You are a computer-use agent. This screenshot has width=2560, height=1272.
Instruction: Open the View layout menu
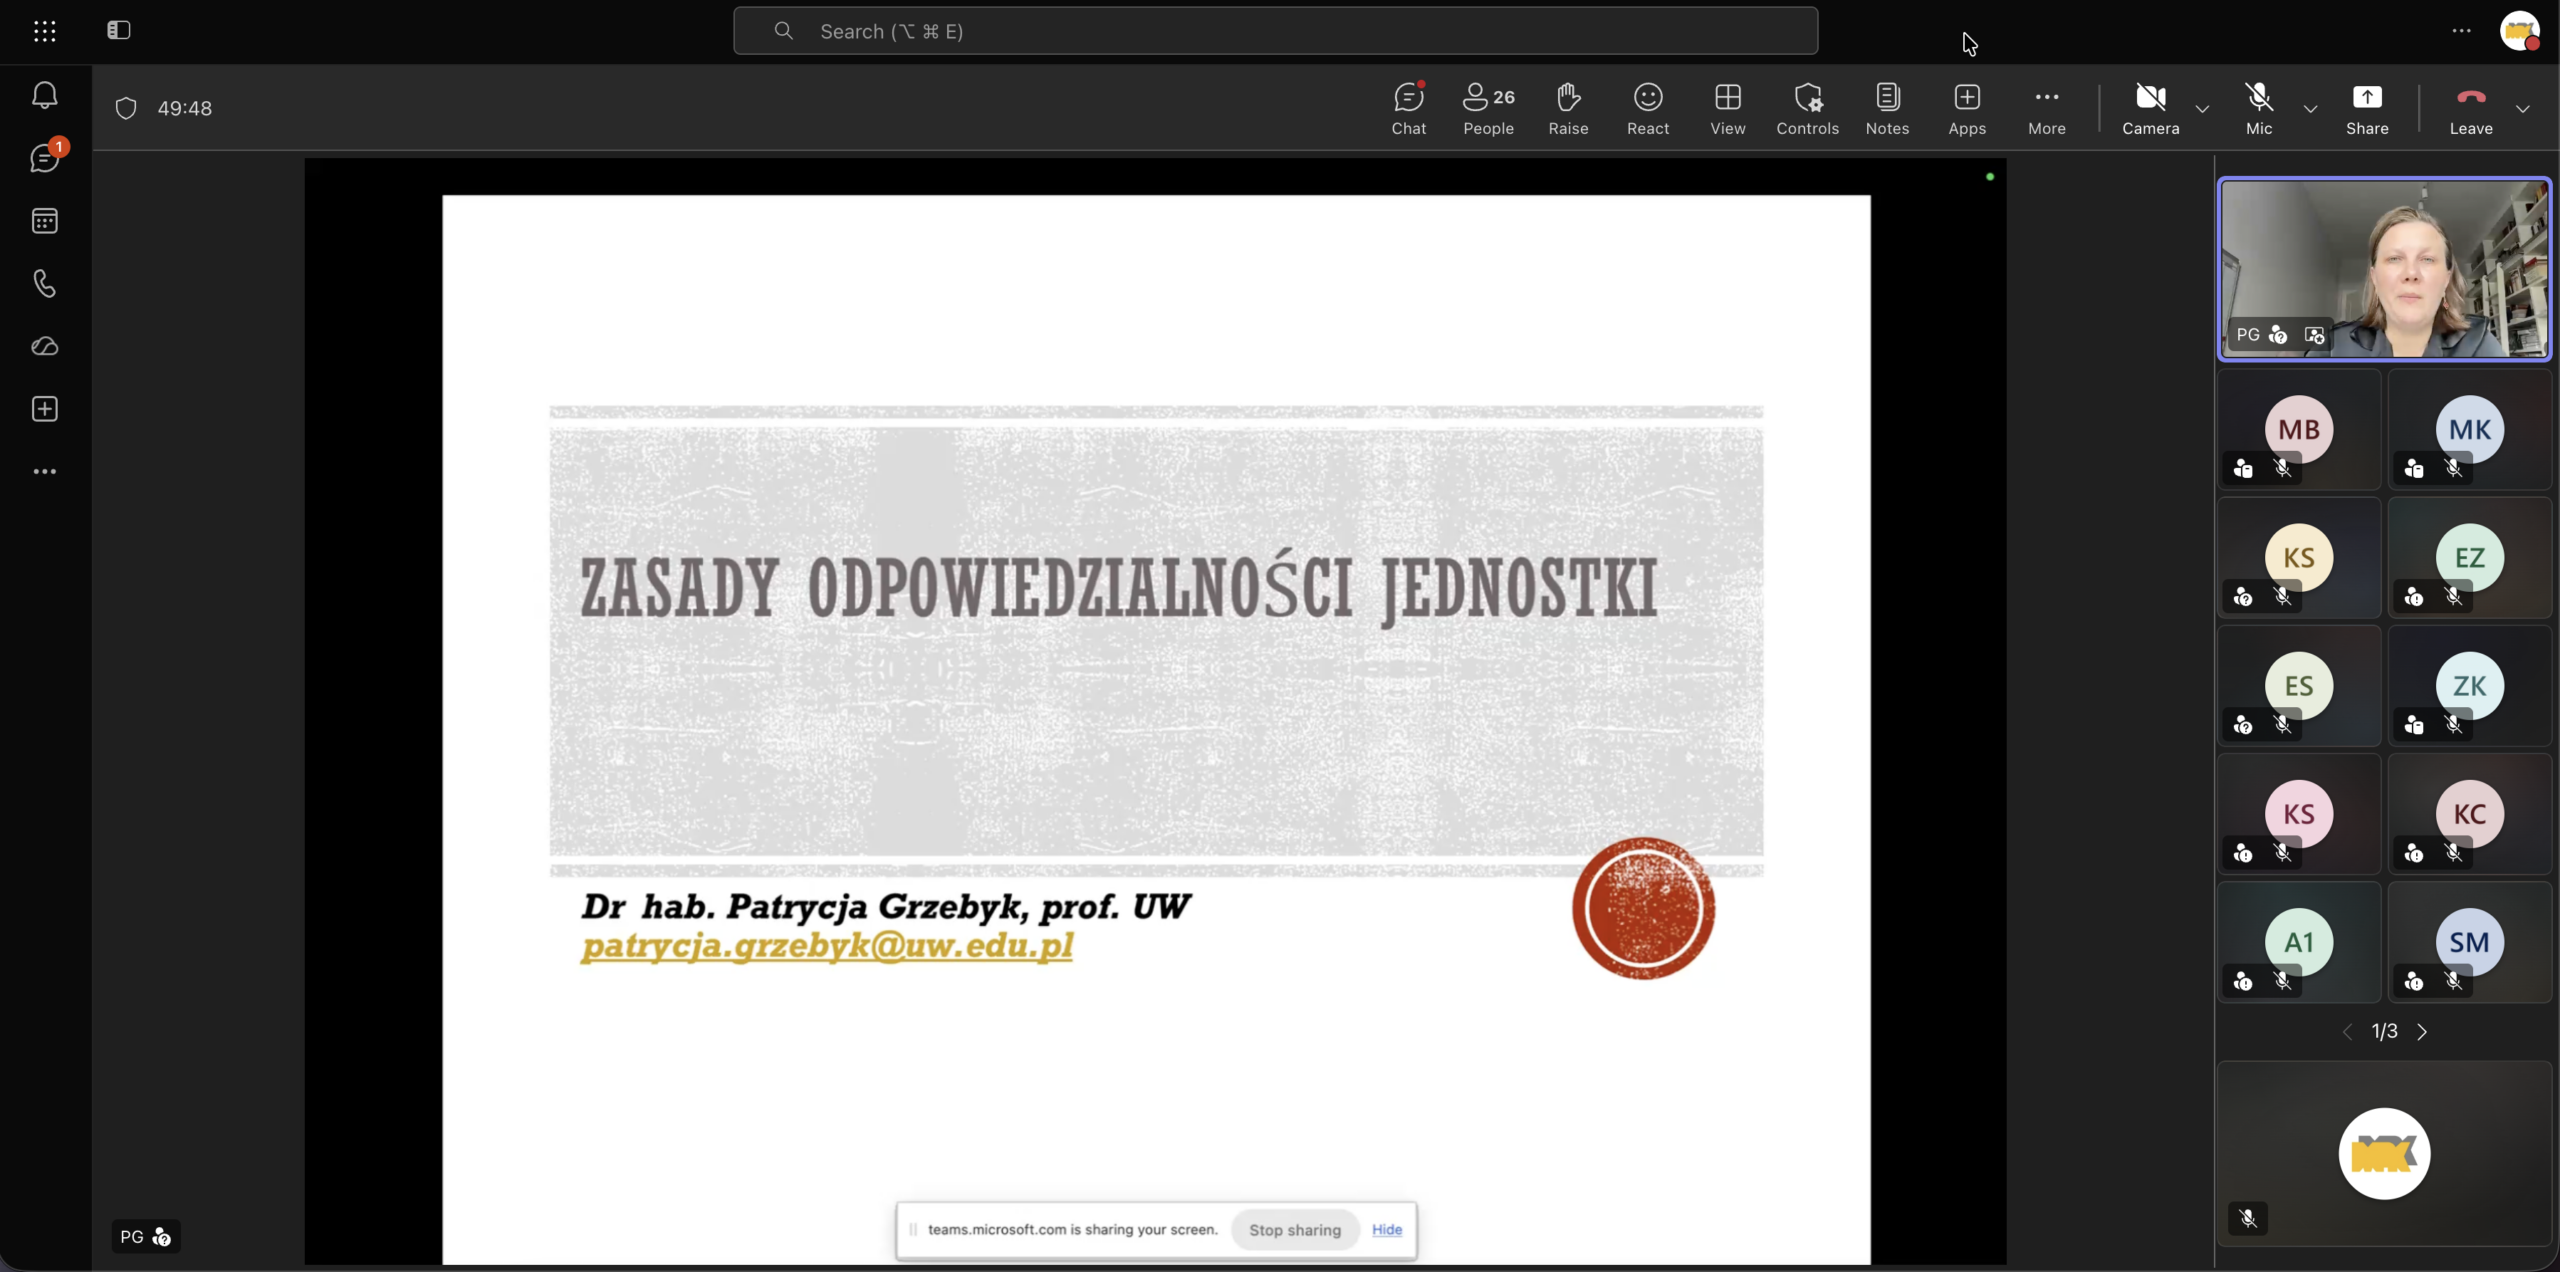[1727, 108]
